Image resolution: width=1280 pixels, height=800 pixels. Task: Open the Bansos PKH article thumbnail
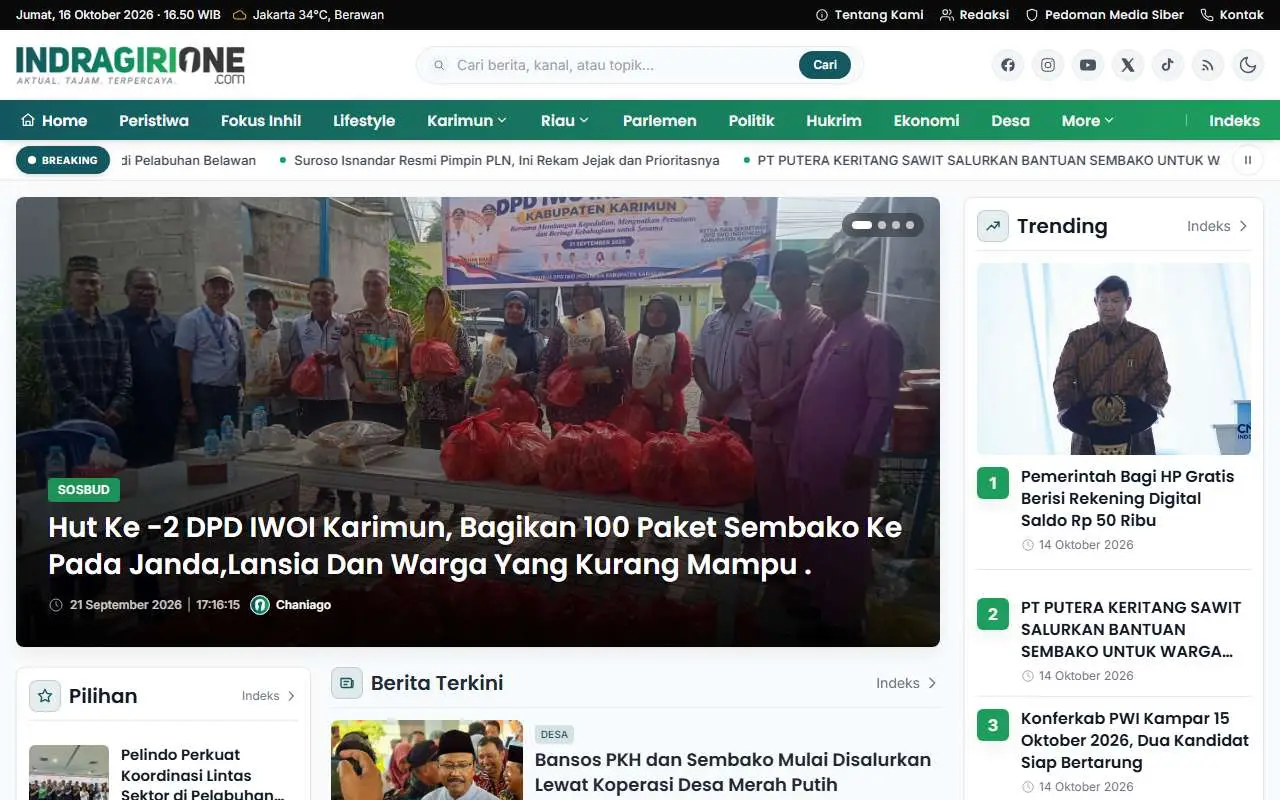coord(427,760)
